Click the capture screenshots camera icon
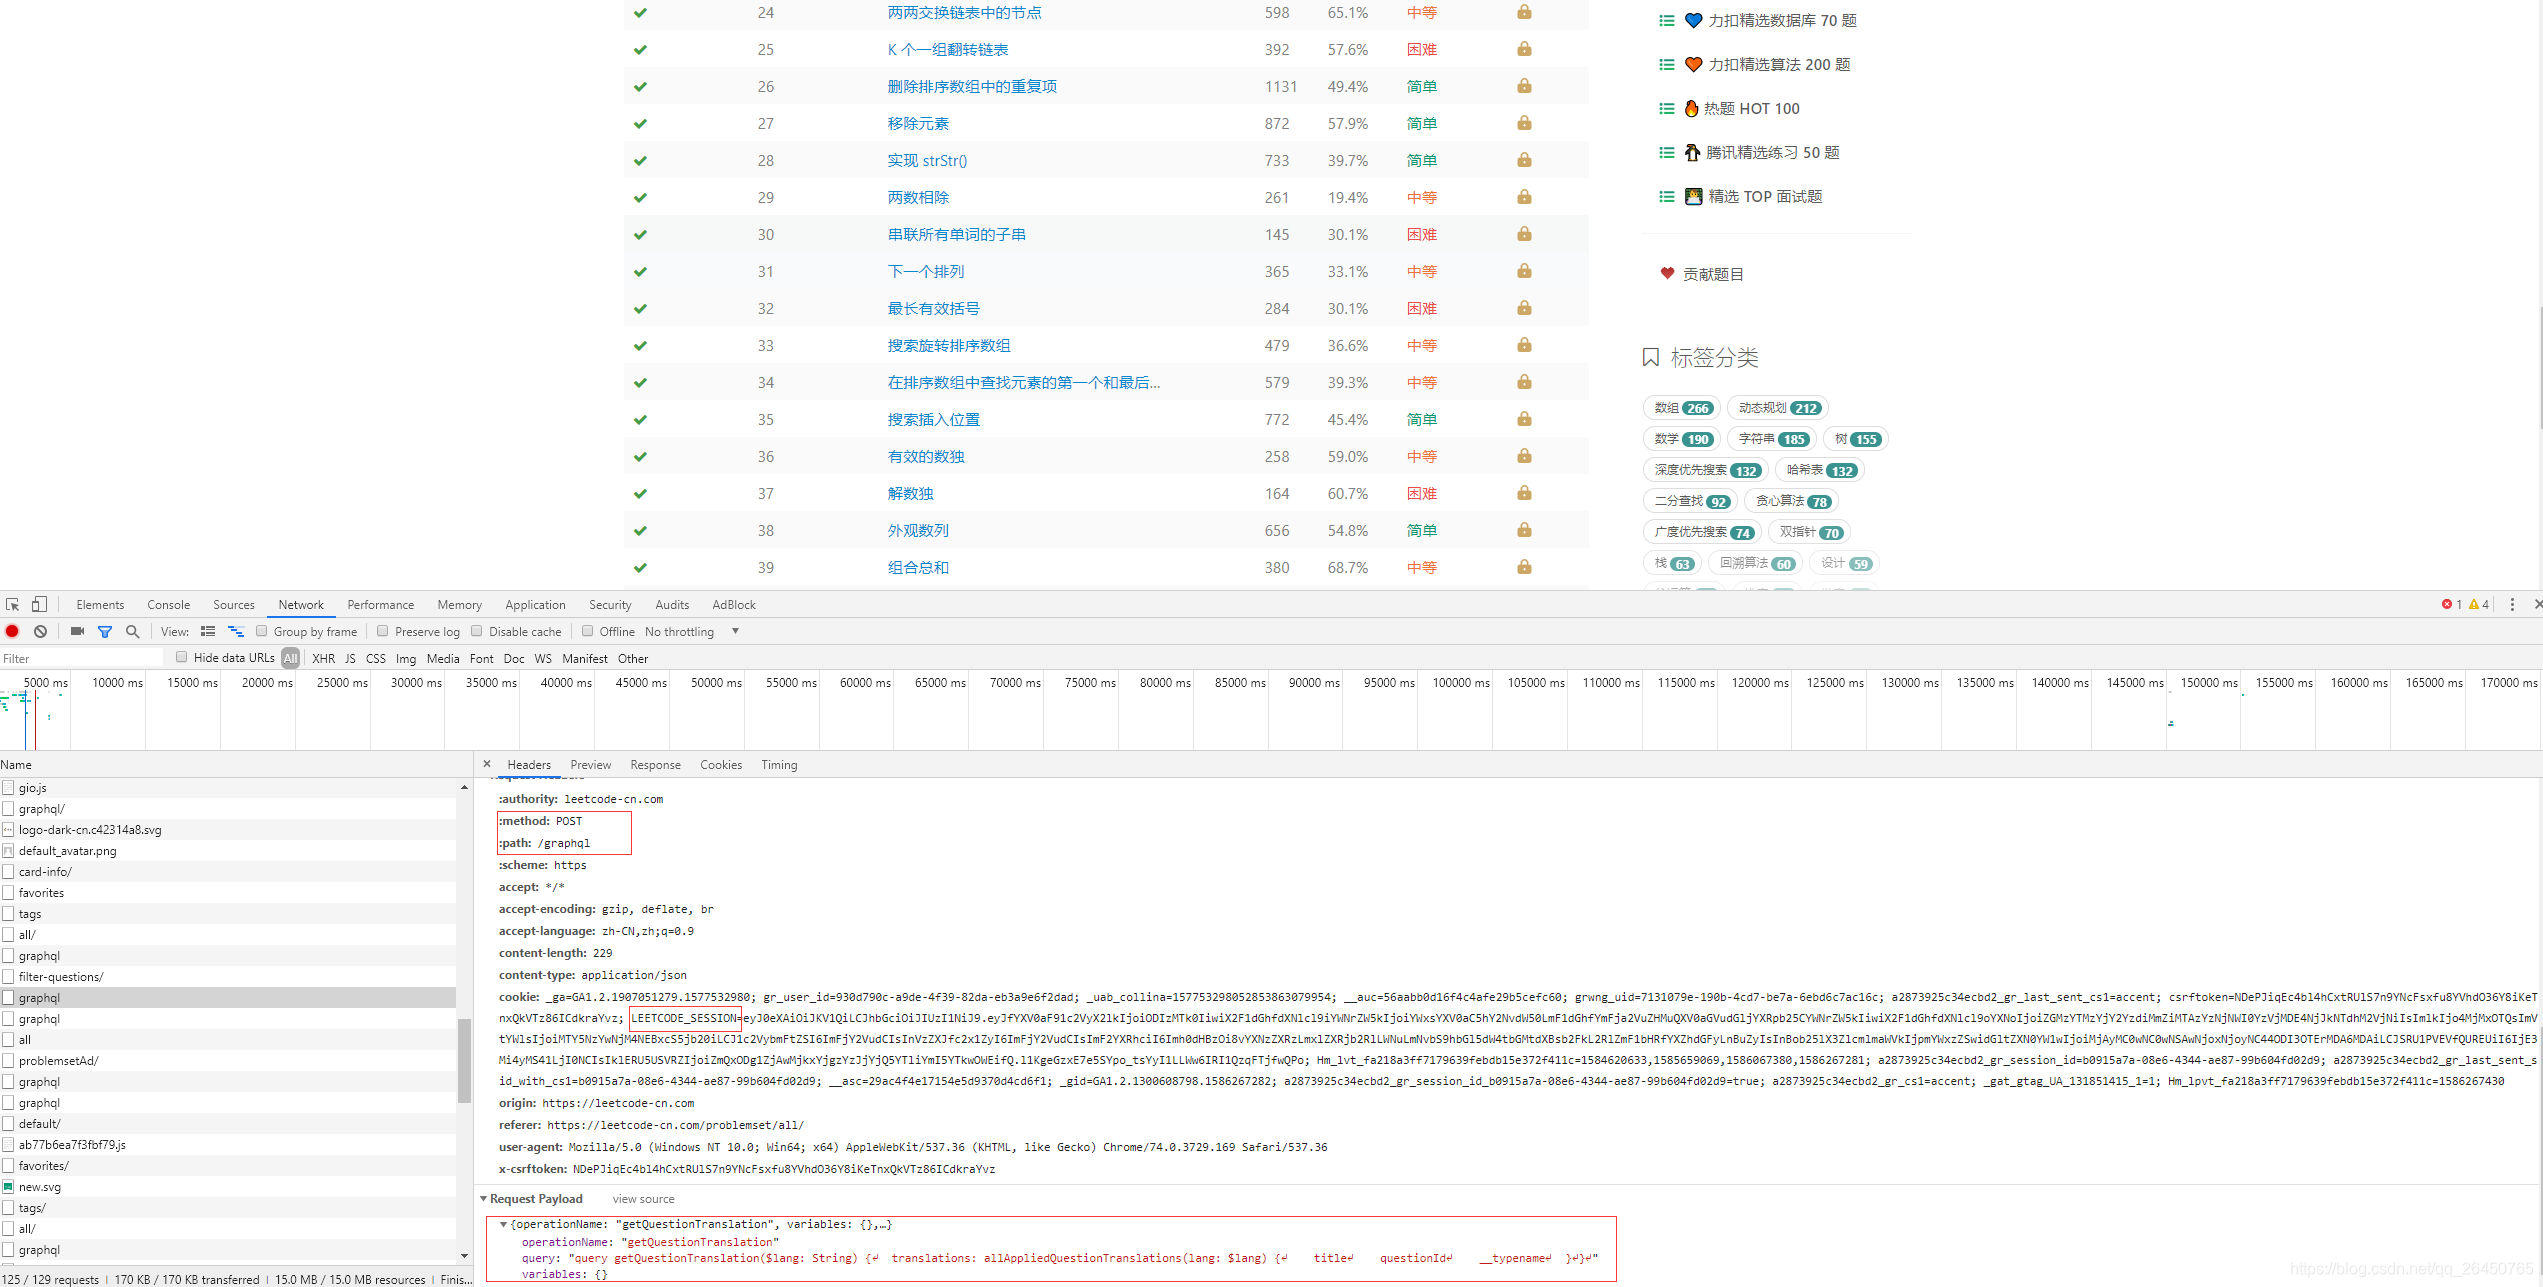 coord(77,631)
